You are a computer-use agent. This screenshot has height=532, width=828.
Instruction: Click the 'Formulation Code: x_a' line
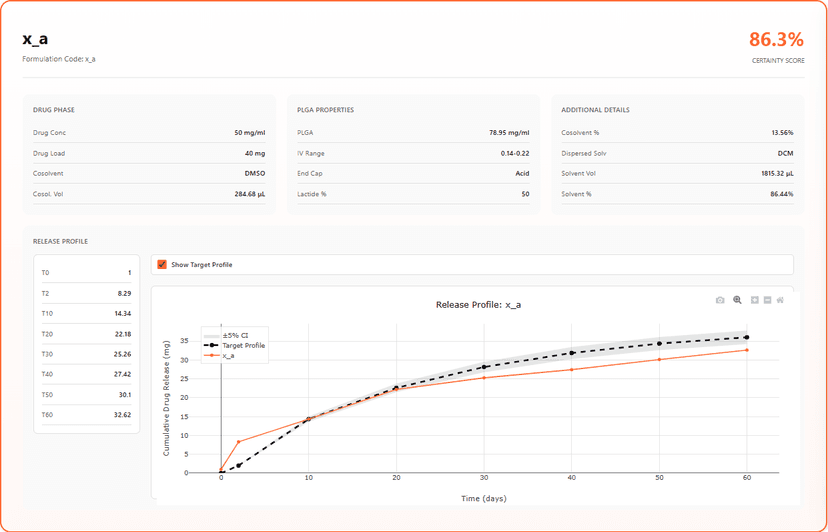(59, 59)
